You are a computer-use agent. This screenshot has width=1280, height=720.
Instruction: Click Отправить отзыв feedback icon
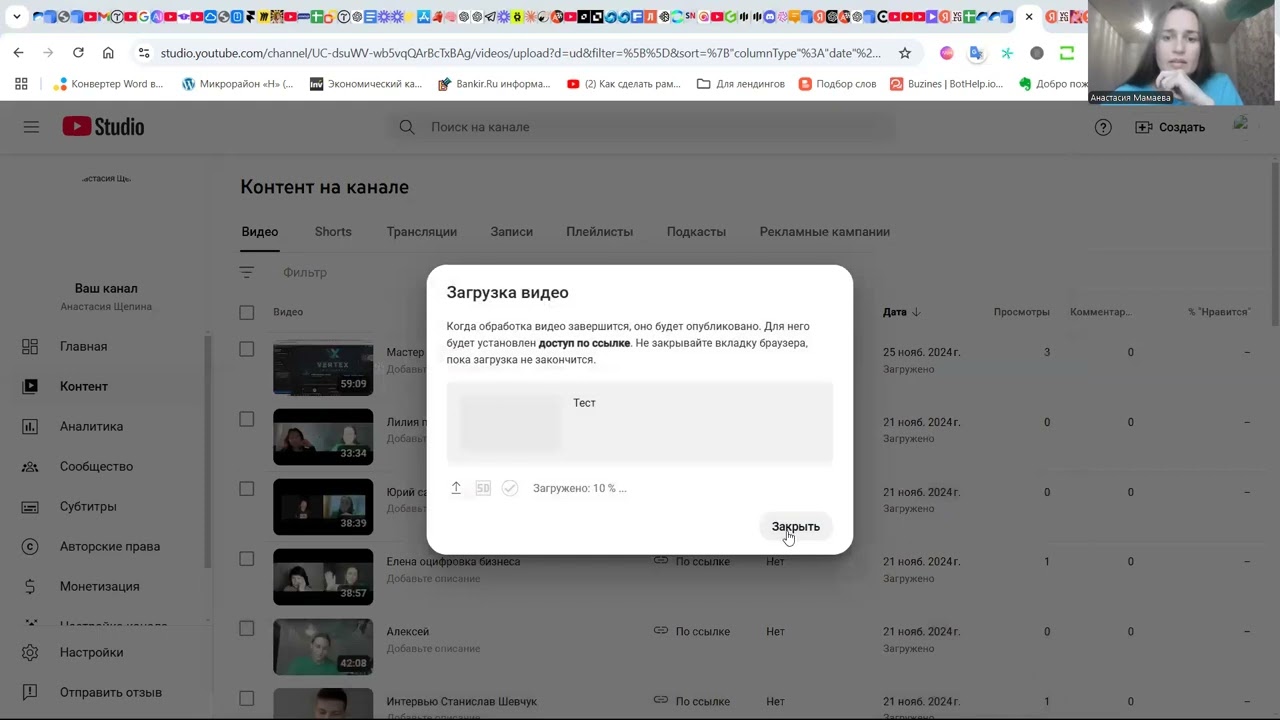click(x=30, y=692)
